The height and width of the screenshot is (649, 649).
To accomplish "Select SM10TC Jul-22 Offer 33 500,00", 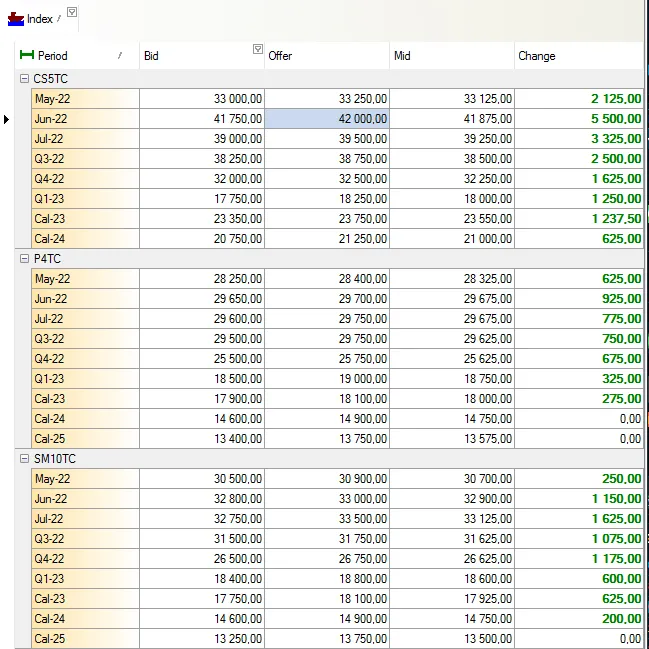I will point(327,519).
